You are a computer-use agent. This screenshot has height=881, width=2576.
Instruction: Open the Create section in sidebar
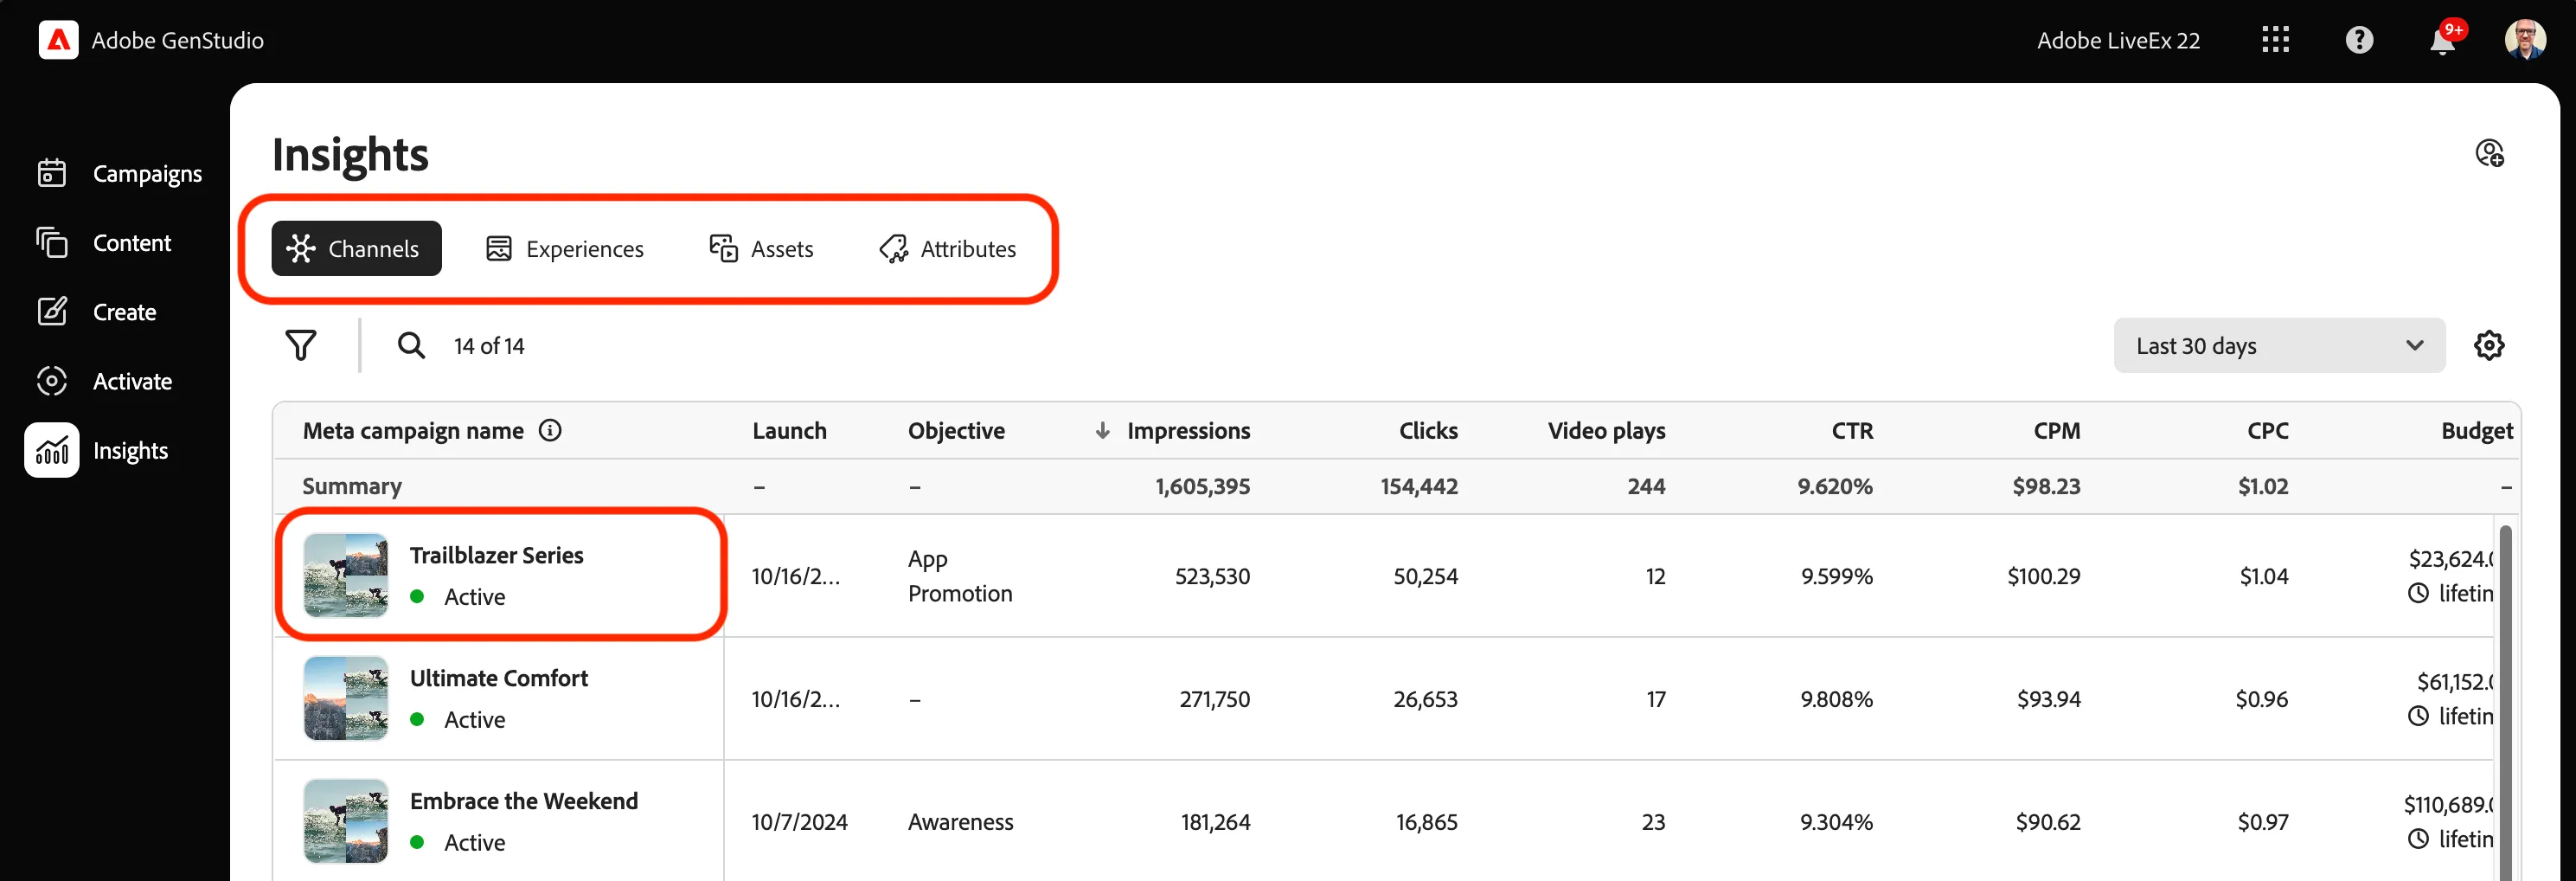click(96, 311)
